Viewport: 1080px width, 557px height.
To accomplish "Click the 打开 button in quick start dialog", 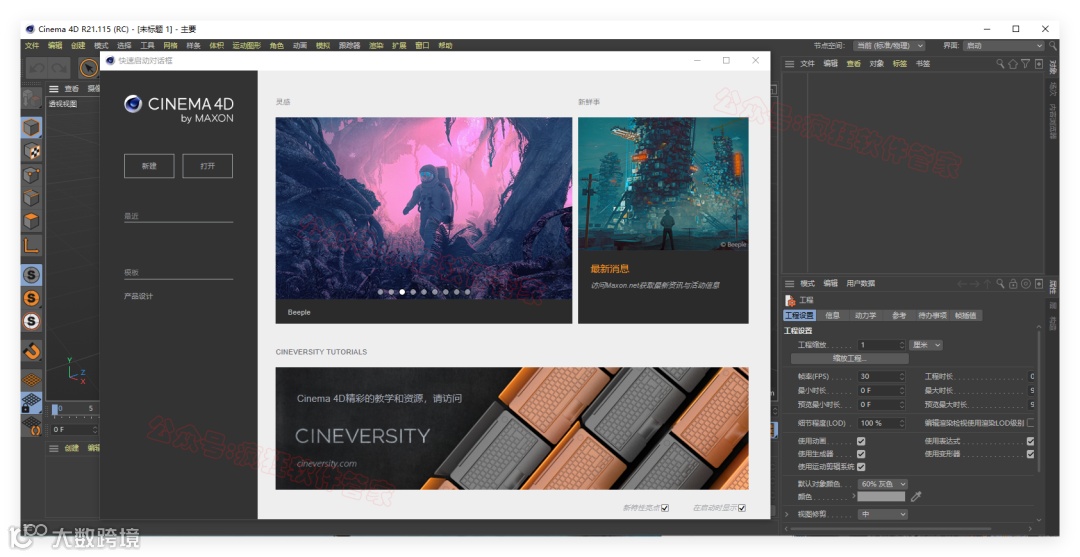I will (207, 166).
